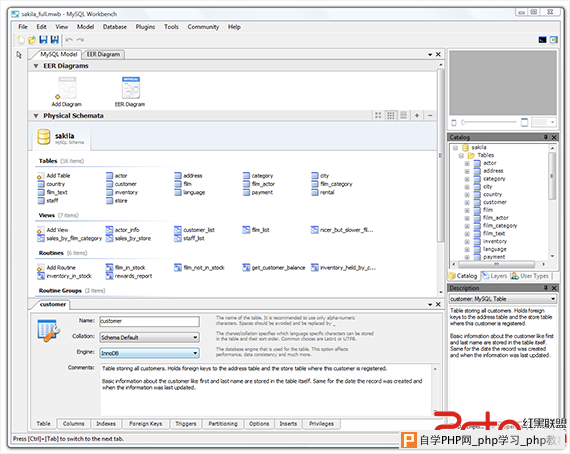570x454 pixels.
Task: Click the Add Routine item
Action: pyautogui.click(x=56, y=268)
